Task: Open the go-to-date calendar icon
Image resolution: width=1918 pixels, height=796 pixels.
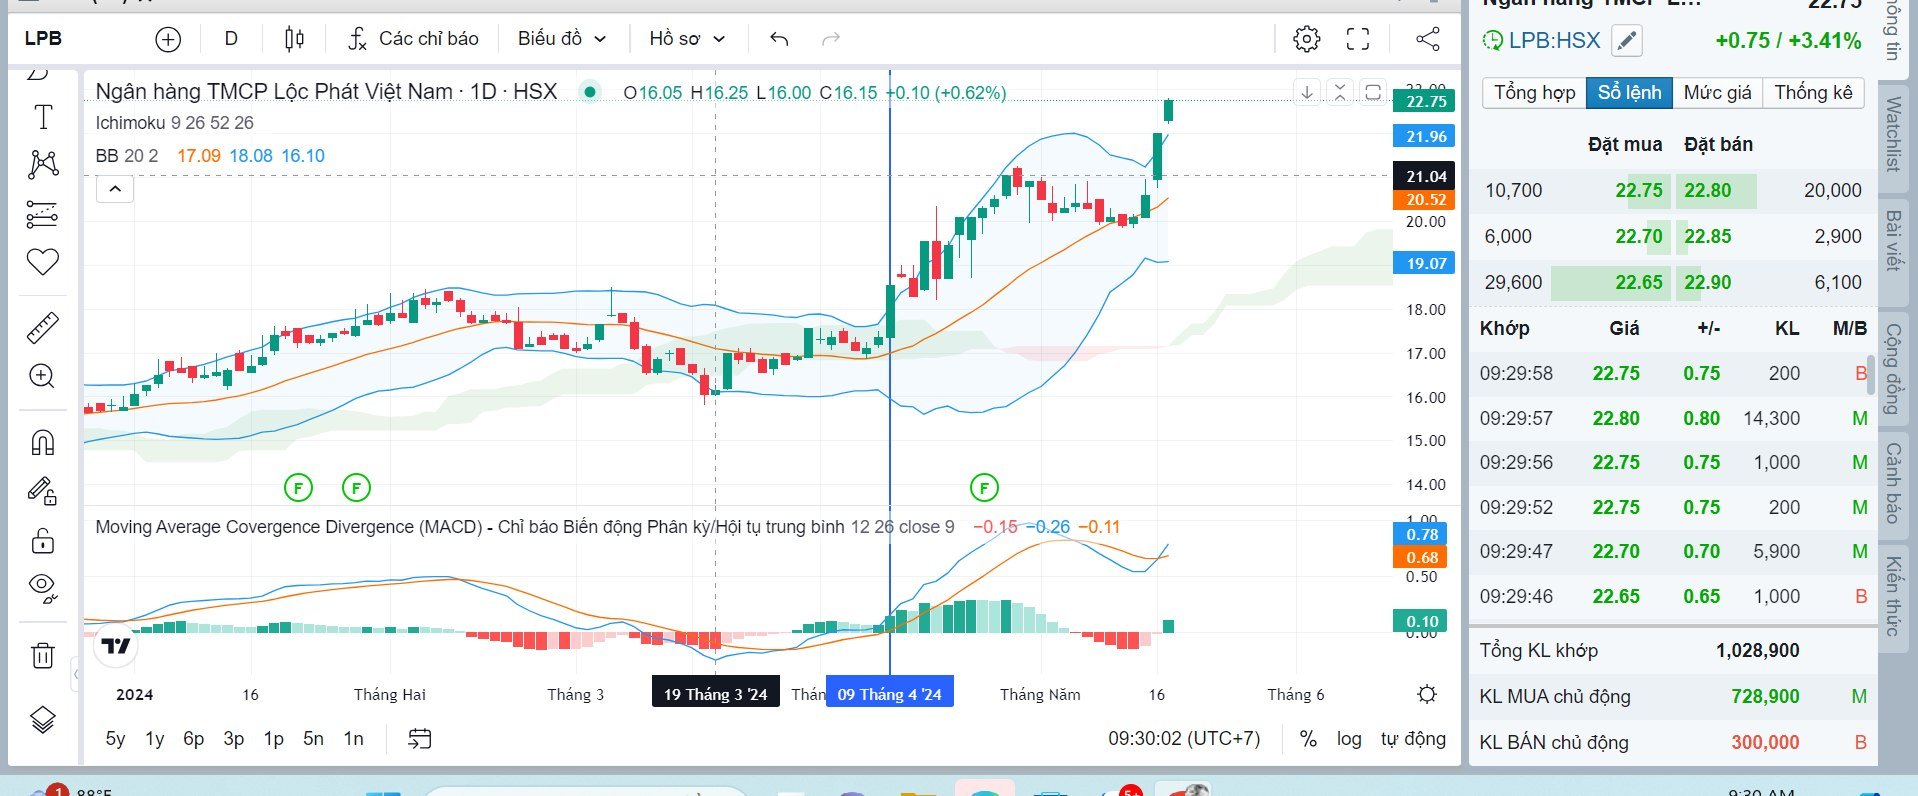Action: point(420,739)
